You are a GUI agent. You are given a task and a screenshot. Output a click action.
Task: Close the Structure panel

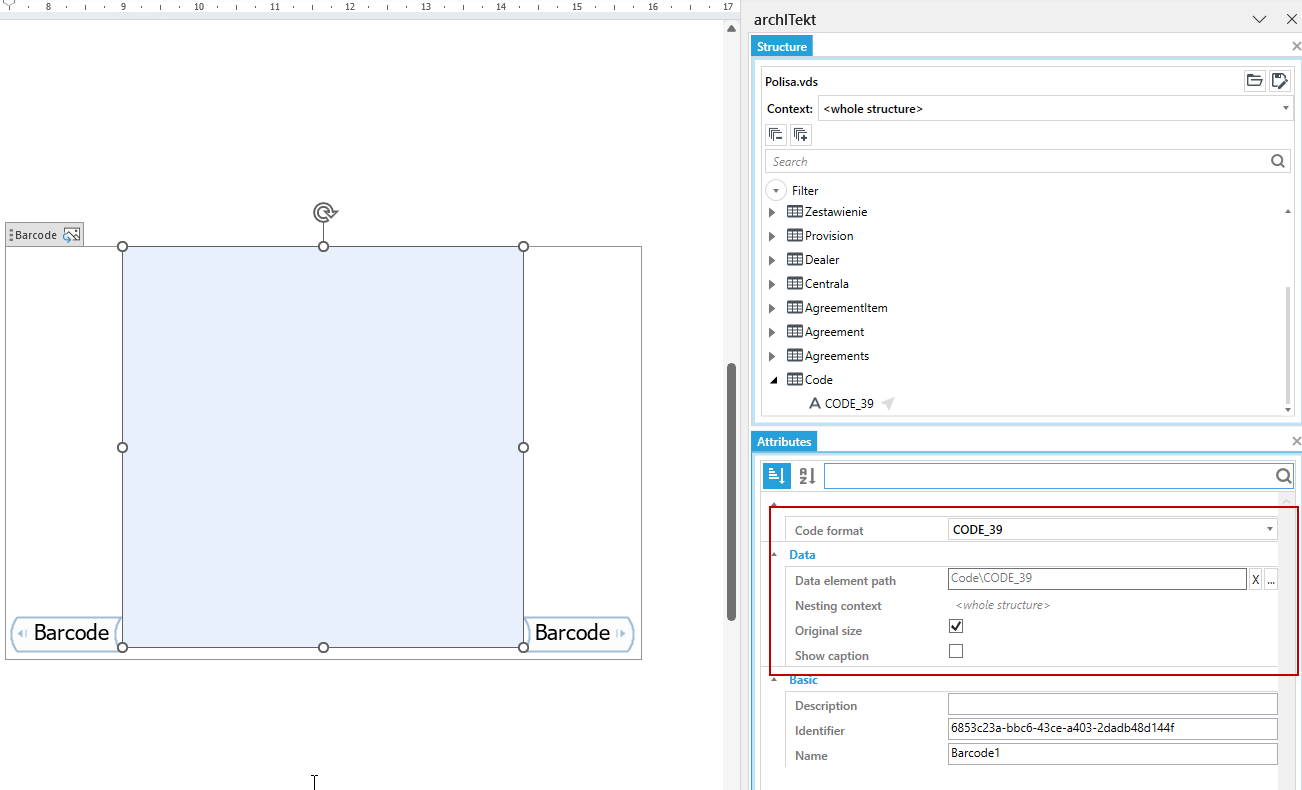coord(1296,46)
